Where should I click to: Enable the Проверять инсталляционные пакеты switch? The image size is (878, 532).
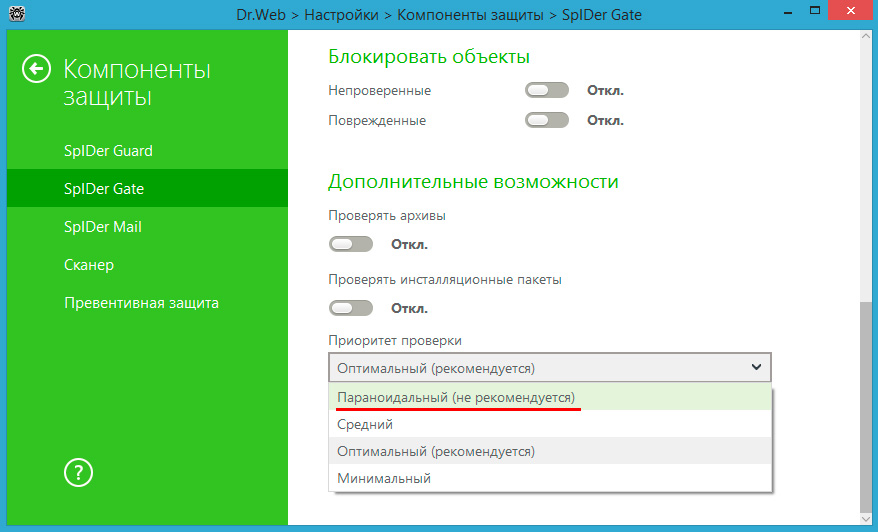click(351, 308)
